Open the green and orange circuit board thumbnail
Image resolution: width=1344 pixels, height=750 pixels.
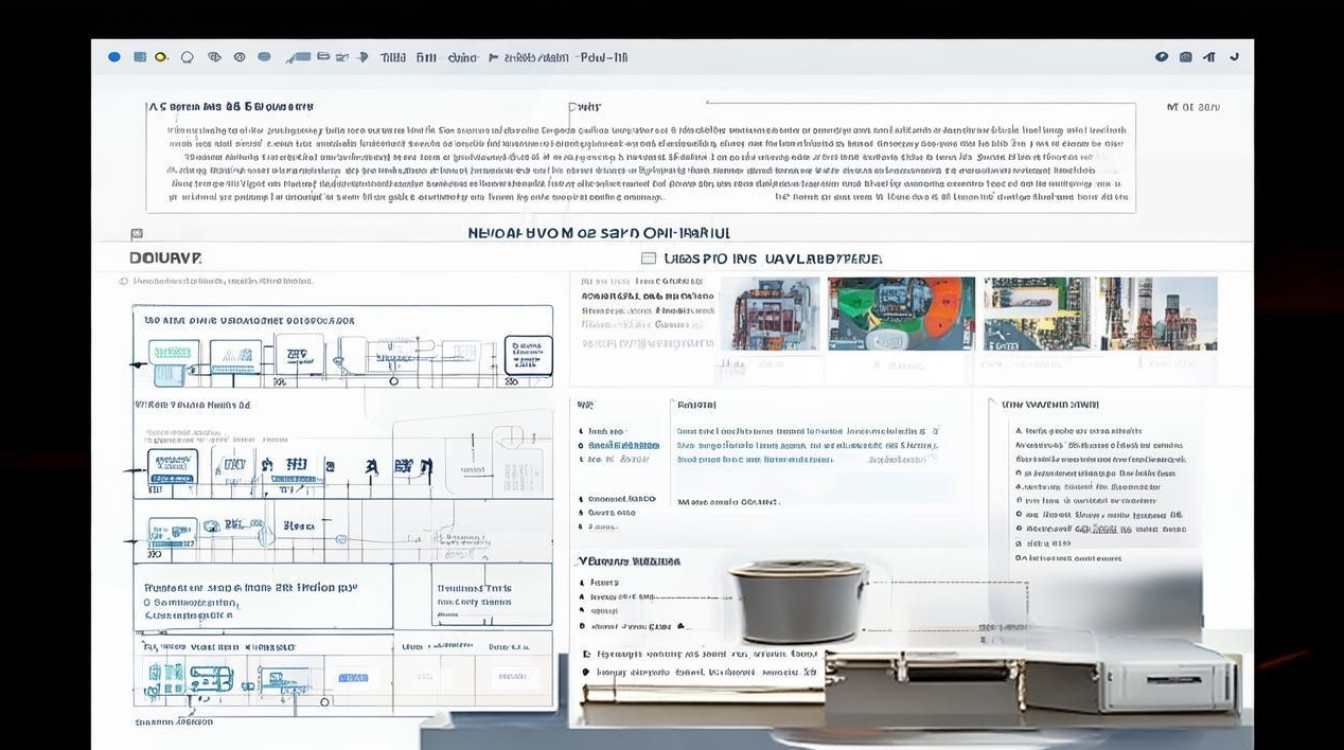[x=901, y=313]
